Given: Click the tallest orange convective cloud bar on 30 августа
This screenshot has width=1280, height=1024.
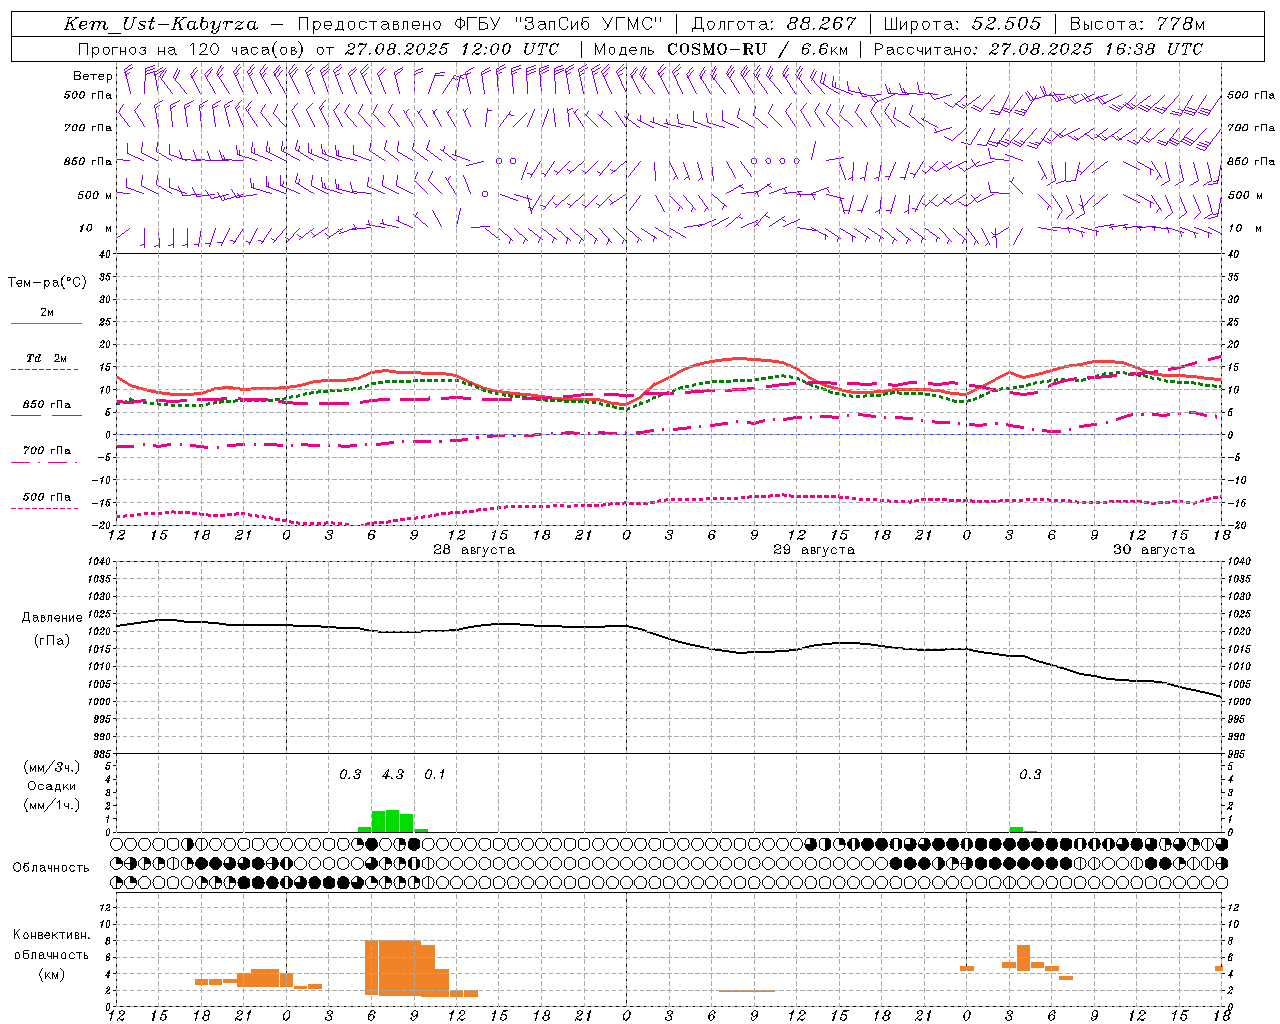Looking at the screenshot, I should [x=1023, y=958].
